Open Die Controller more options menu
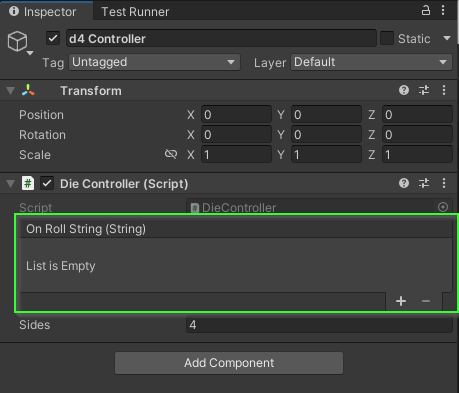 pyautogui.click(x=444, y=183)
